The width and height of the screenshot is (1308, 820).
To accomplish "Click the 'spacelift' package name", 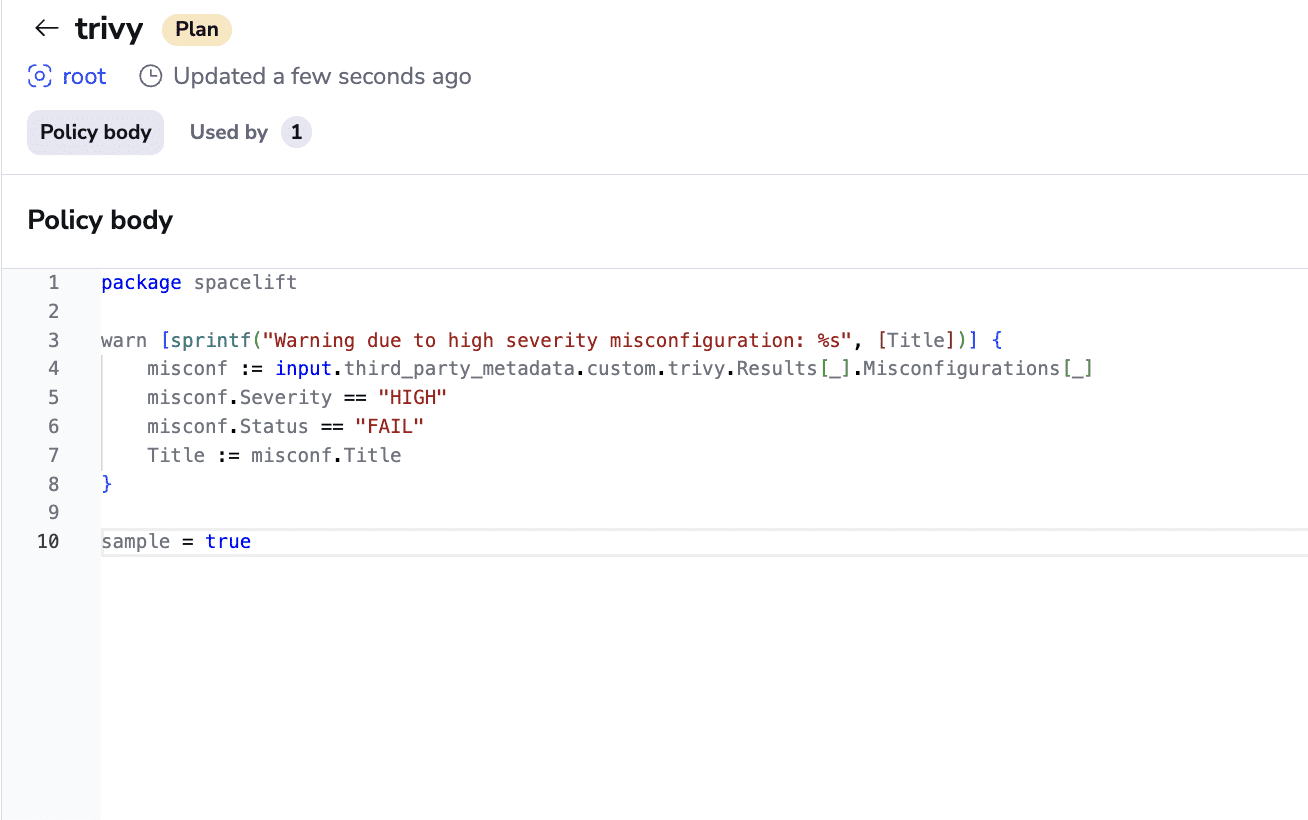I will [x=245, y=282].
